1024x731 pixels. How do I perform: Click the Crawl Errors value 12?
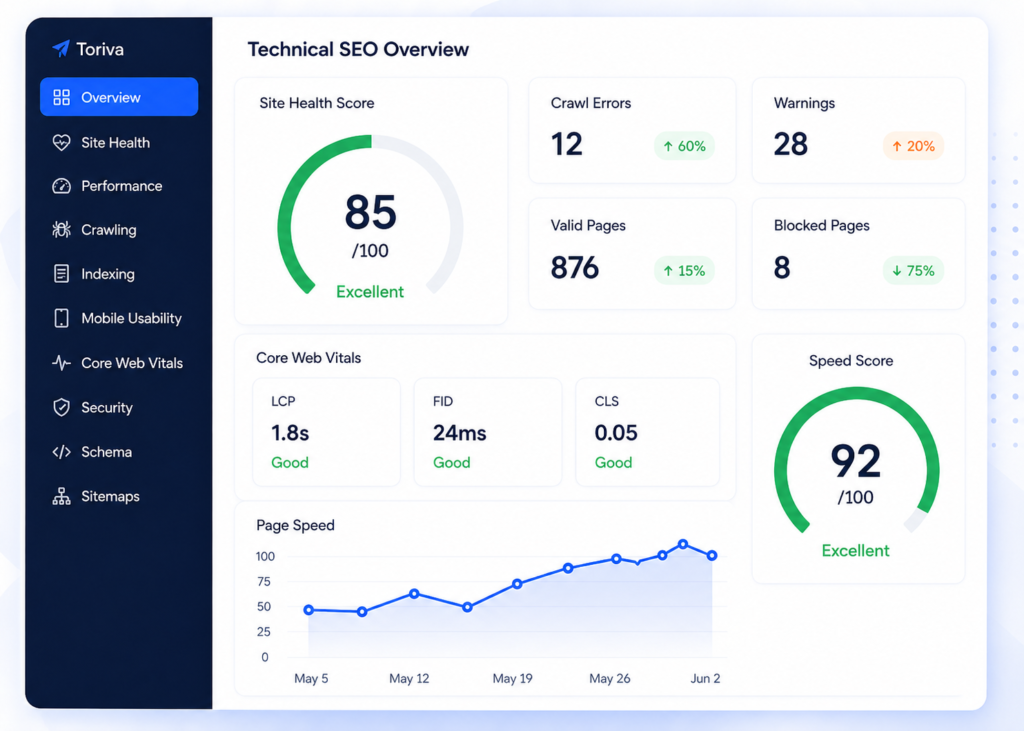pos(566,144)
